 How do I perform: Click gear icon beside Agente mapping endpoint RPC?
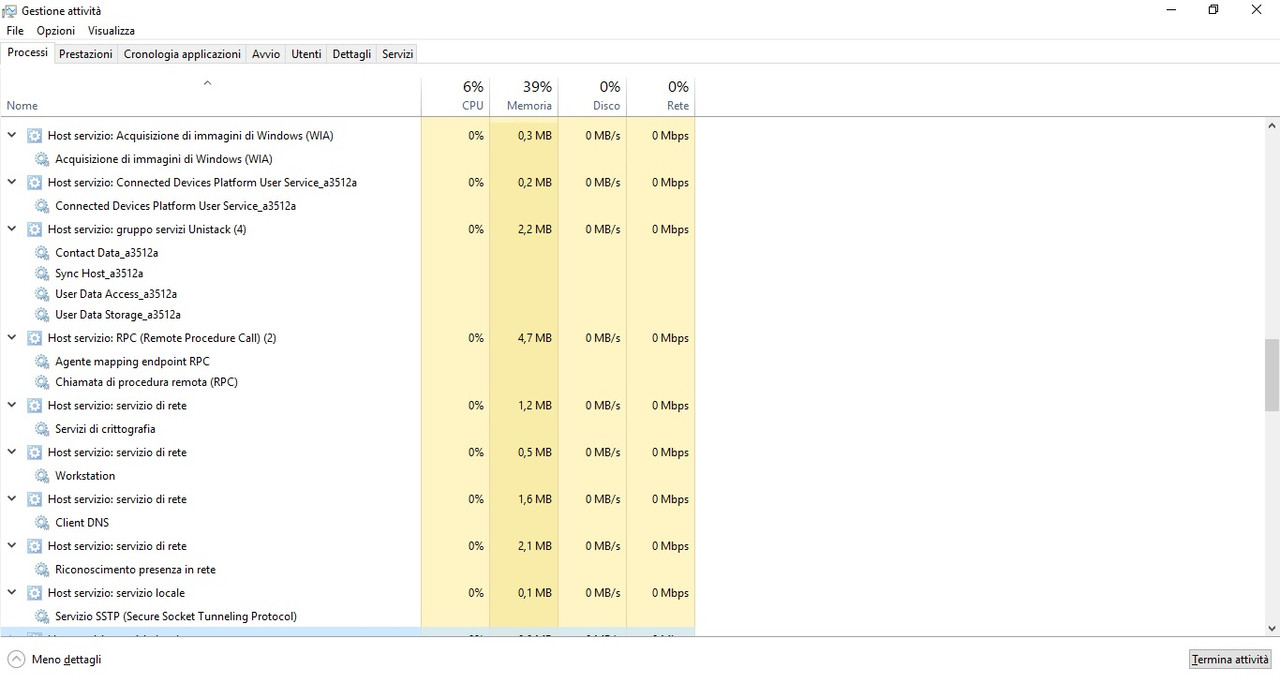(x=42, y=362)
